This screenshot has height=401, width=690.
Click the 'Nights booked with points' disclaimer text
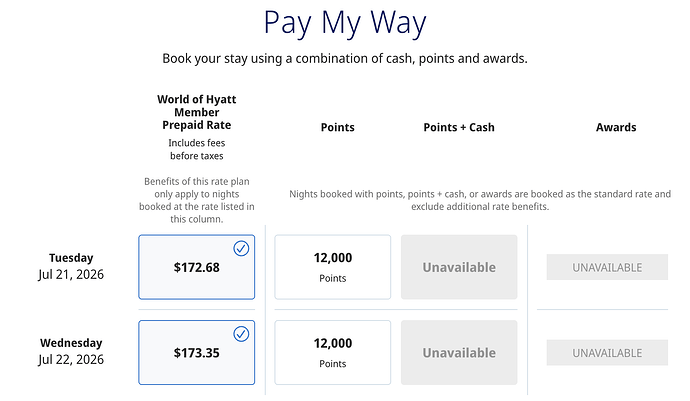point(480,200)
